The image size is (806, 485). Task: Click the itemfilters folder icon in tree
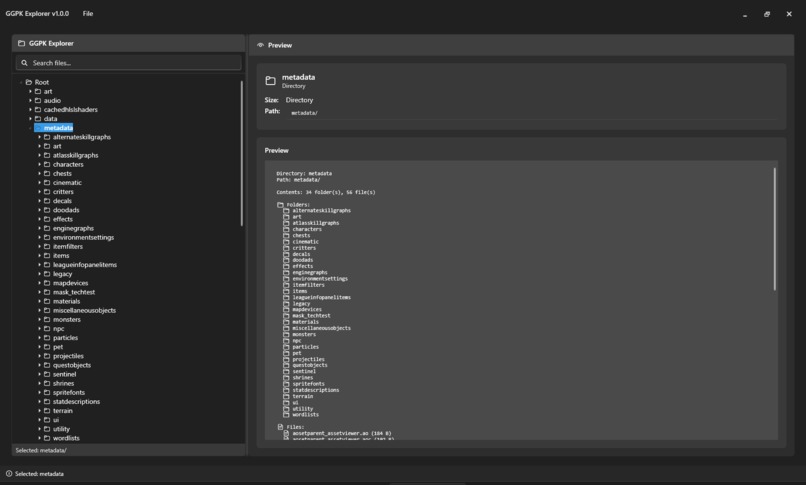(x=47, y=247)
